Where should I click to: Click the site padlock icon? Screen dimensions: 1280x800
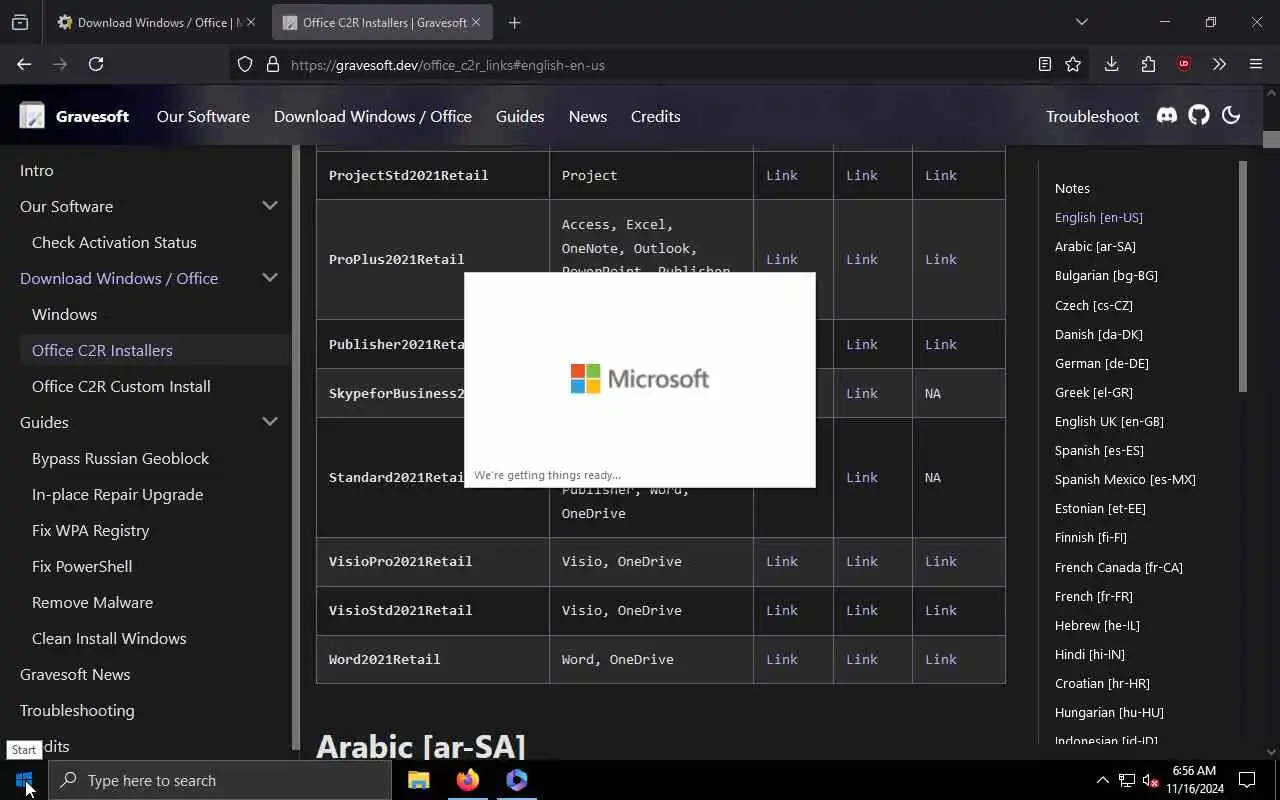(x=272, y=64)
